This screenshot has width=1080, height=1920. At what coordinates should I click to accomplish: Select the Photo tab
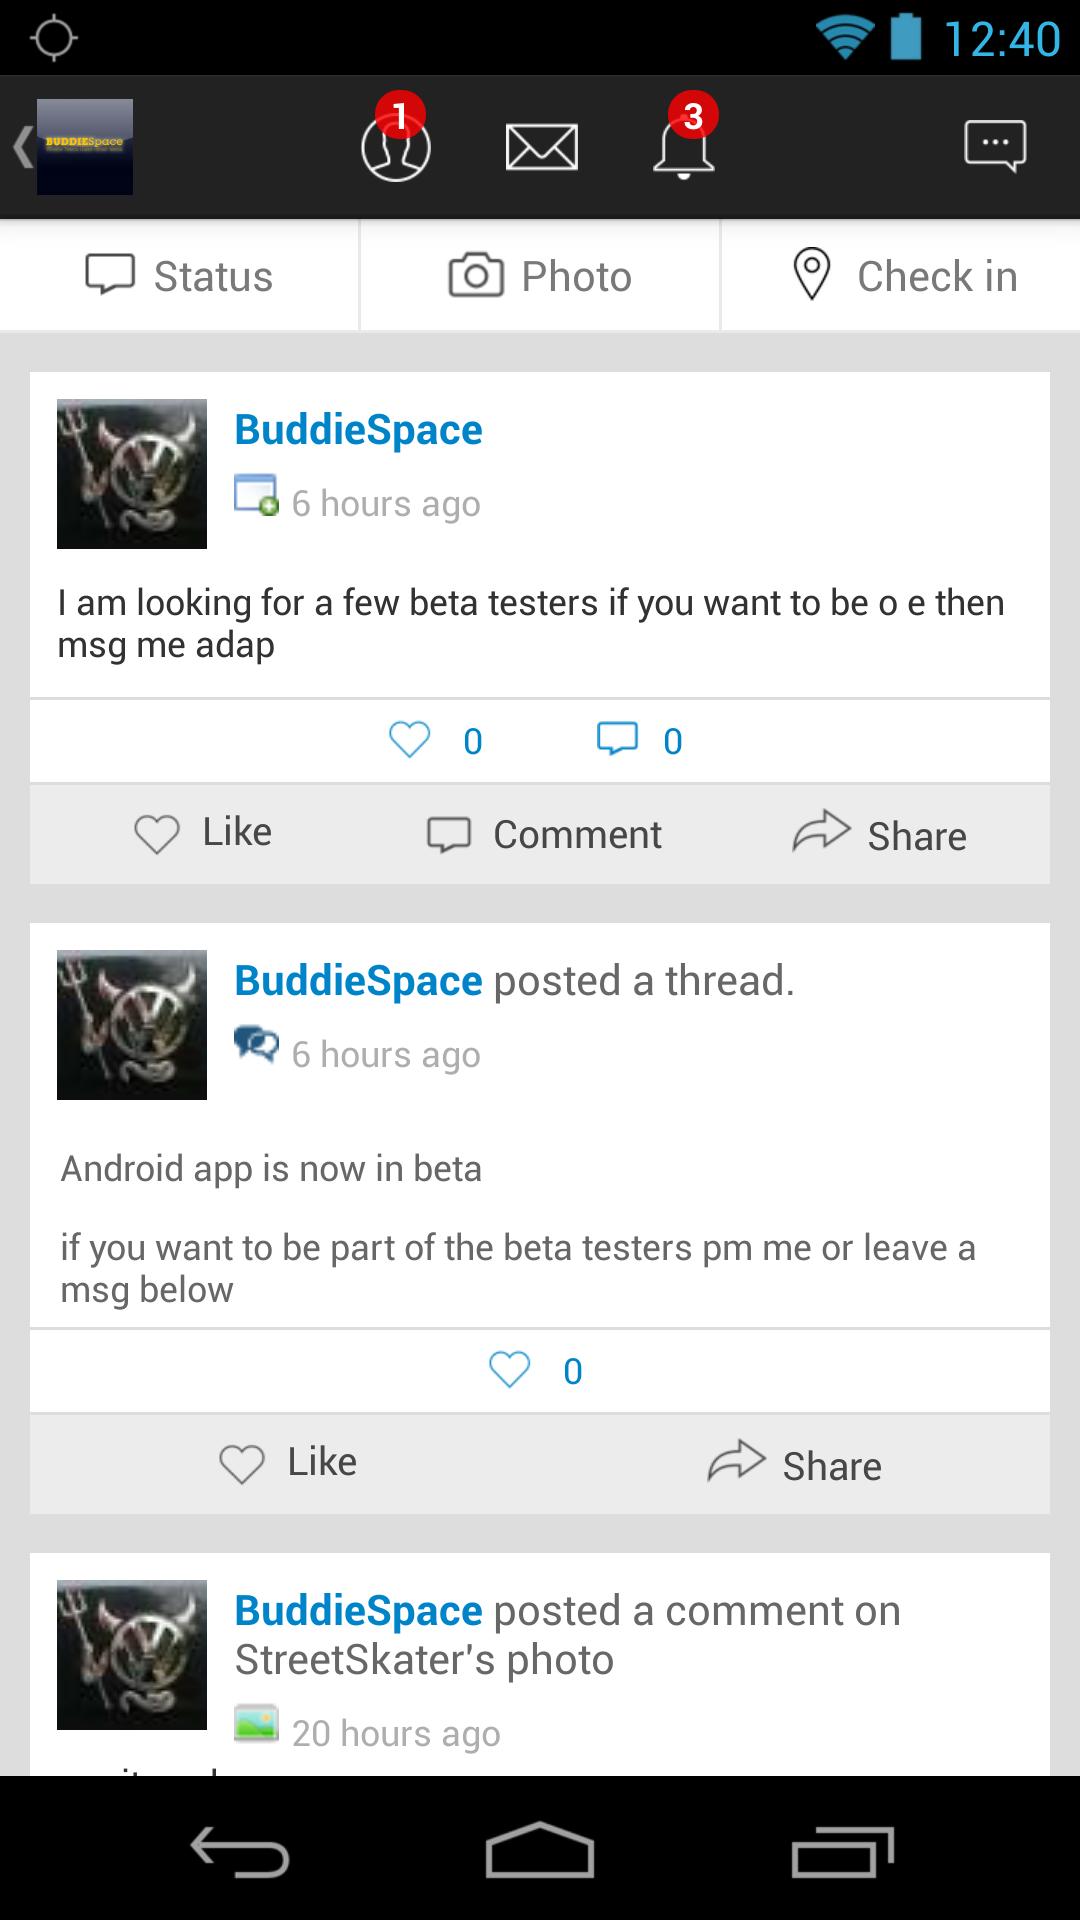[540, 276]
